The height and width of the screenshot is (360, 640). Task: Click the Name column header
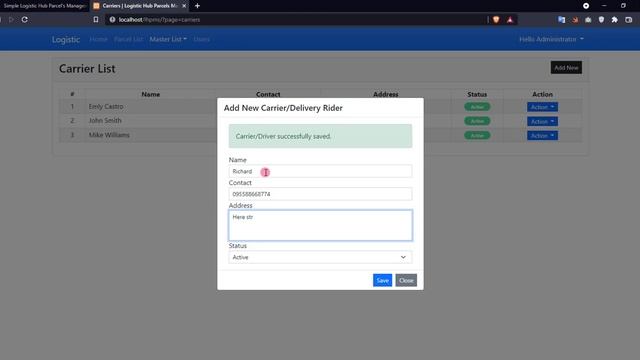click(x=151, y=94)
